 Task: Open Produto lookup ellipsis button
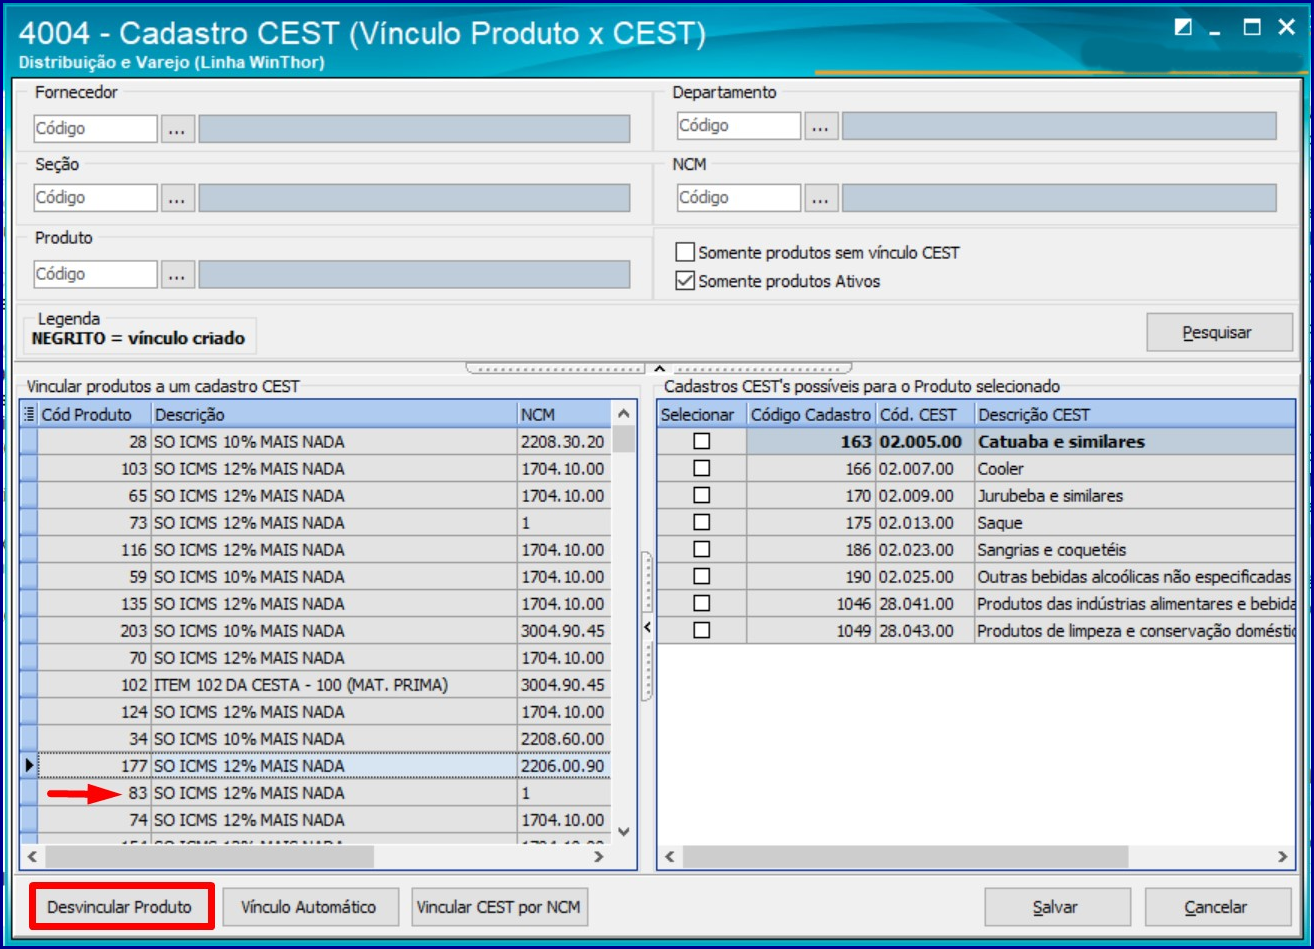coord(178,274)
